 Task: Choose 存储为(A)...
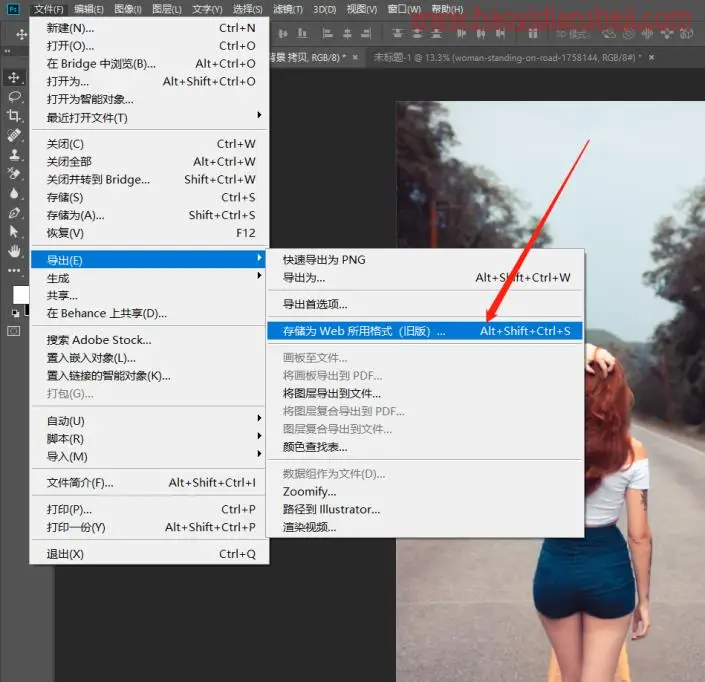(149, 215)
